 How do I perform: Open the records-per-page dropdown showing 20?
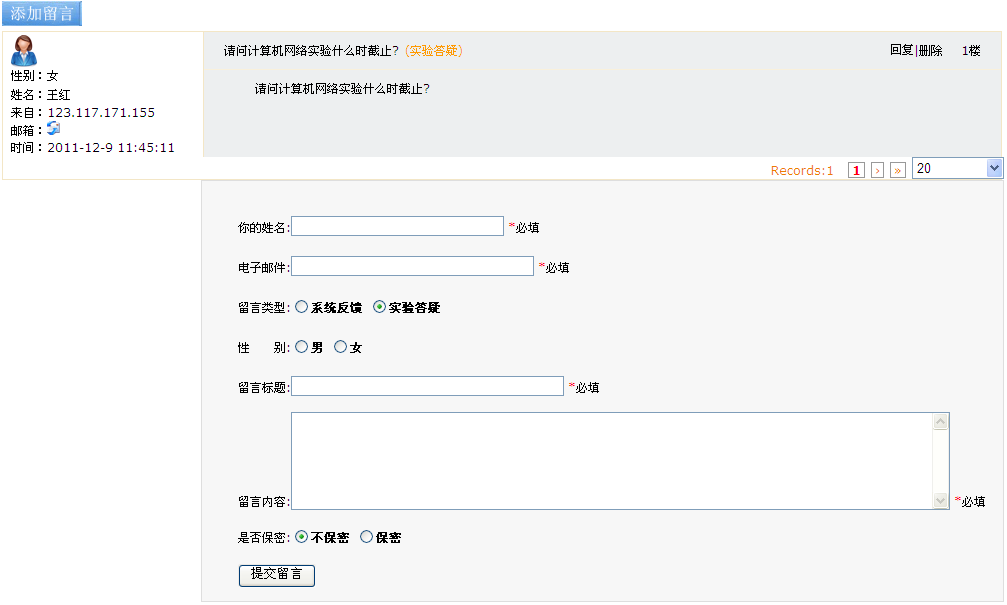pyautogui.click(x=956, y=169)
